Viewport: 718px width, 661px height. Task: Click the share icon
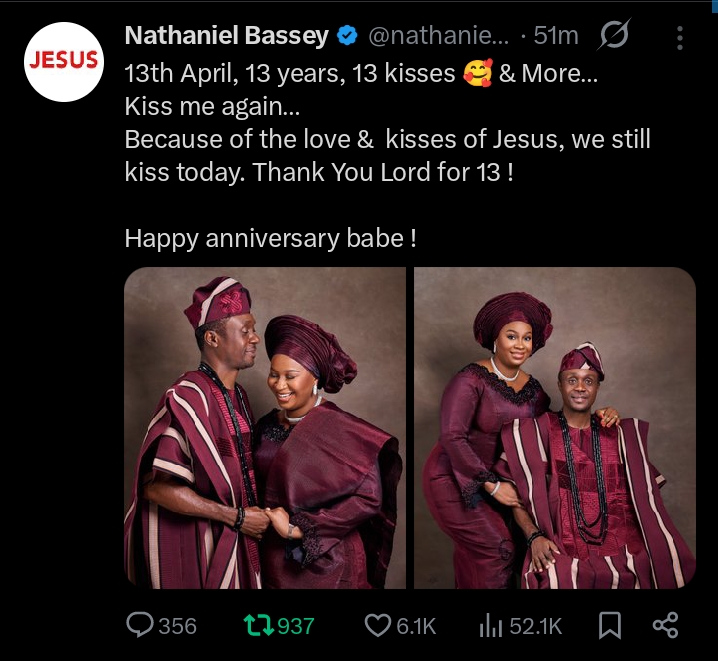[x=665, y=625]
